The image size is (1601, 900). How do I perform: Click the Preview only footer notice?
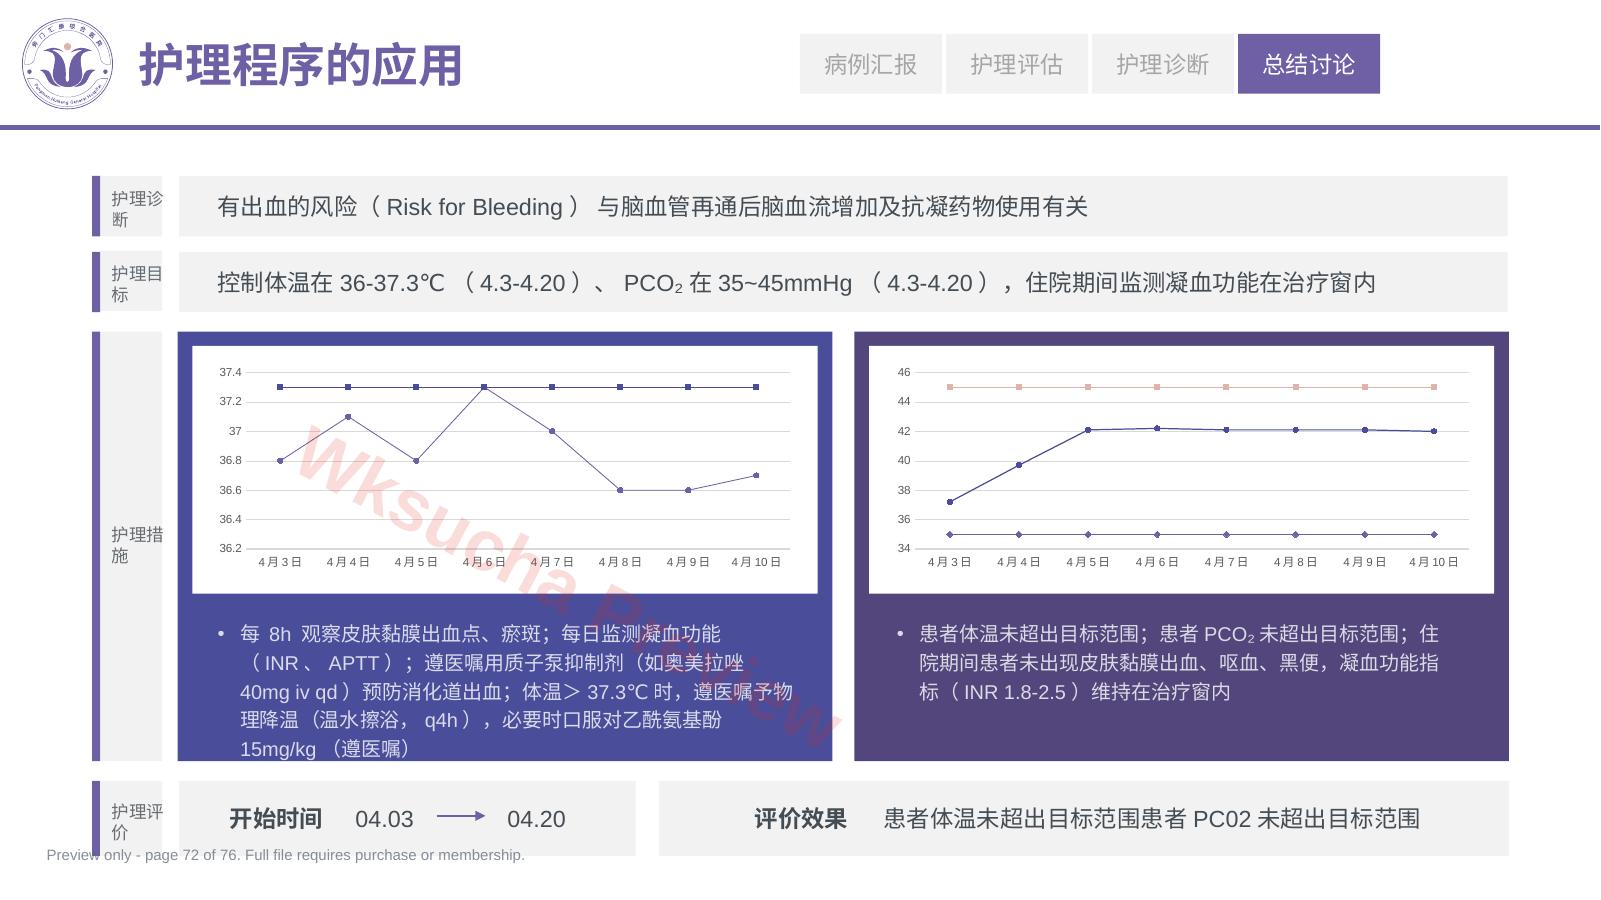(285, 855)
